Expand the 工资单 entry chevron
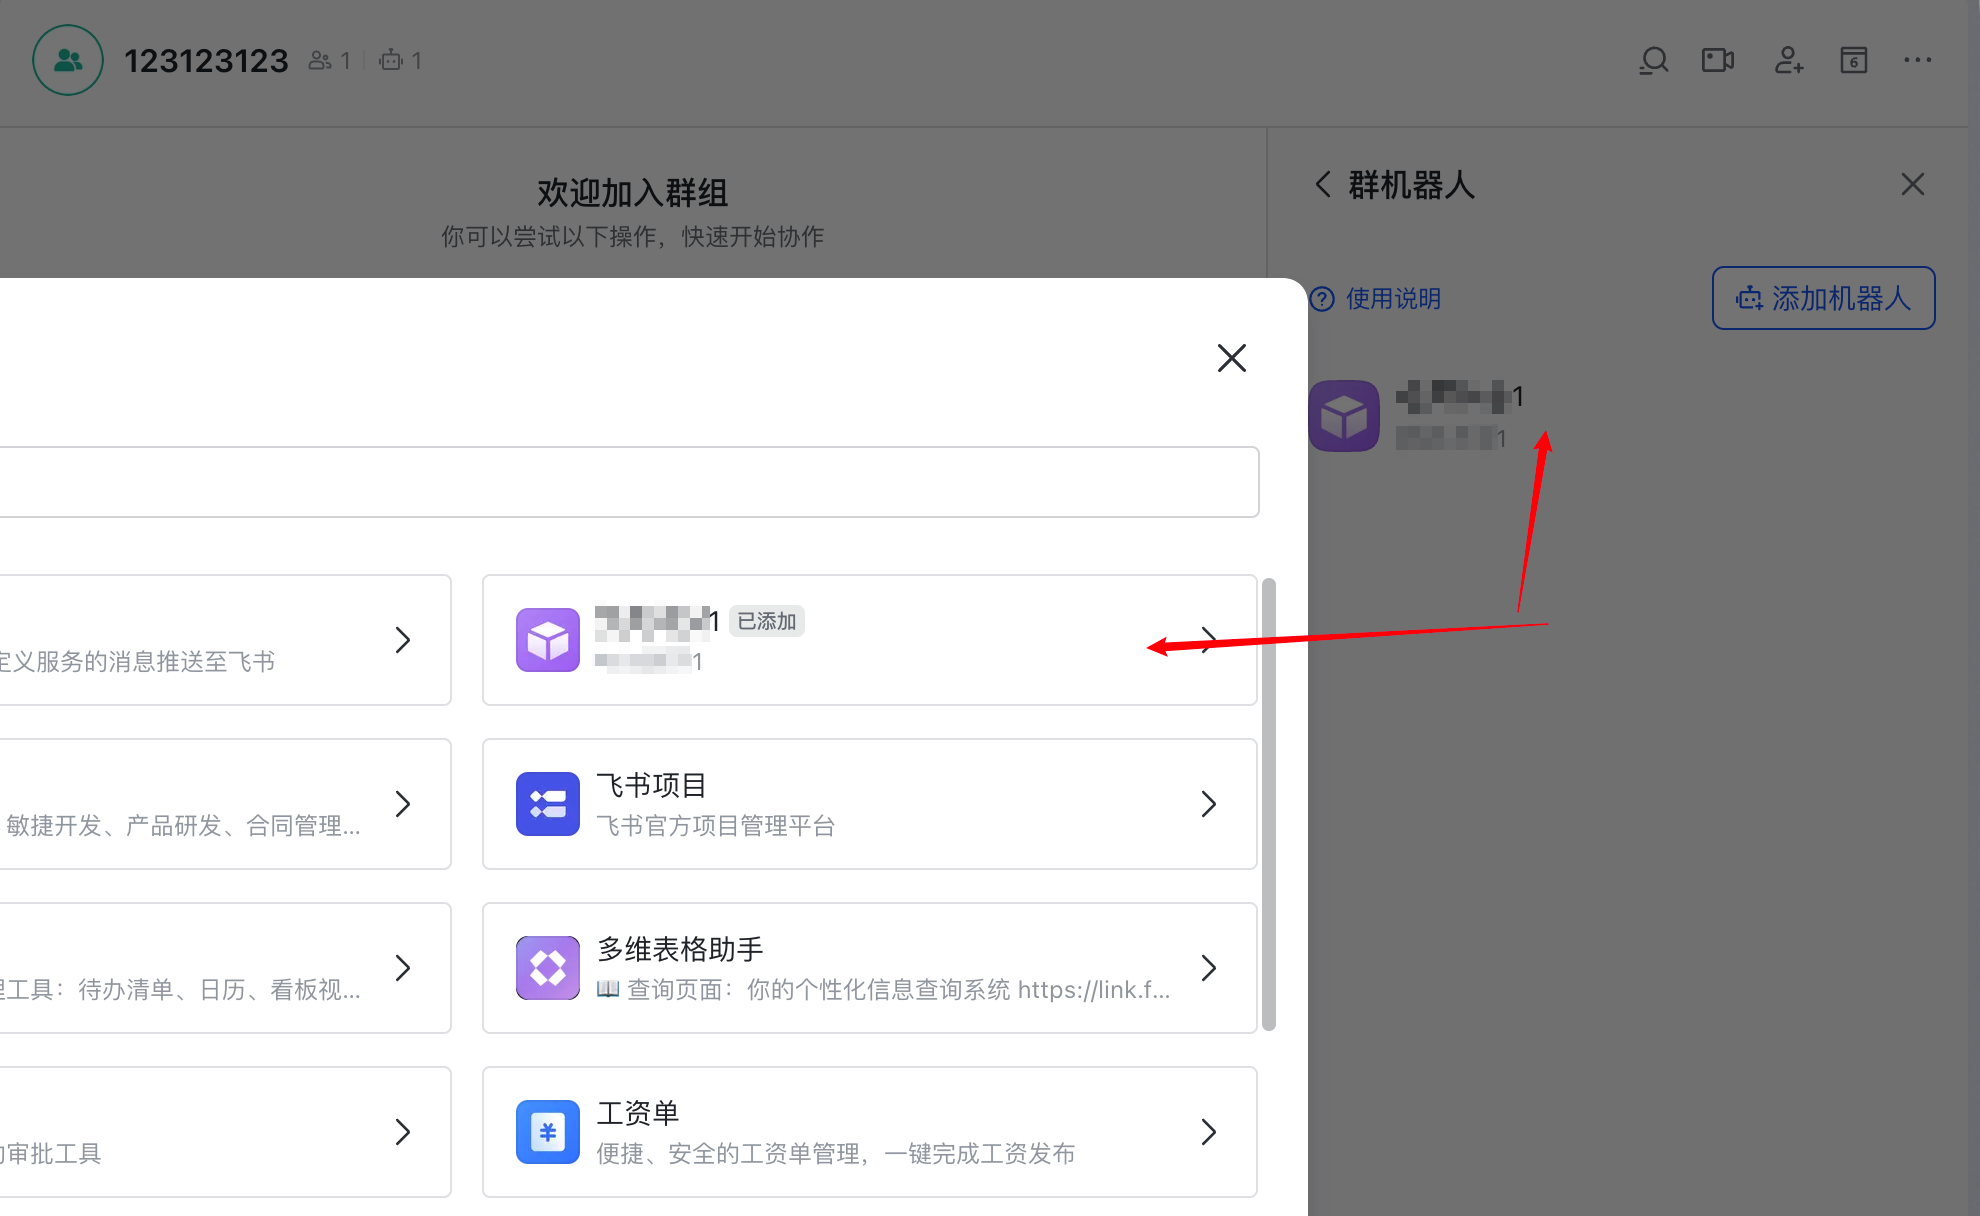Viewport: 1980px width, 1216px height. pos(1208,1132)
